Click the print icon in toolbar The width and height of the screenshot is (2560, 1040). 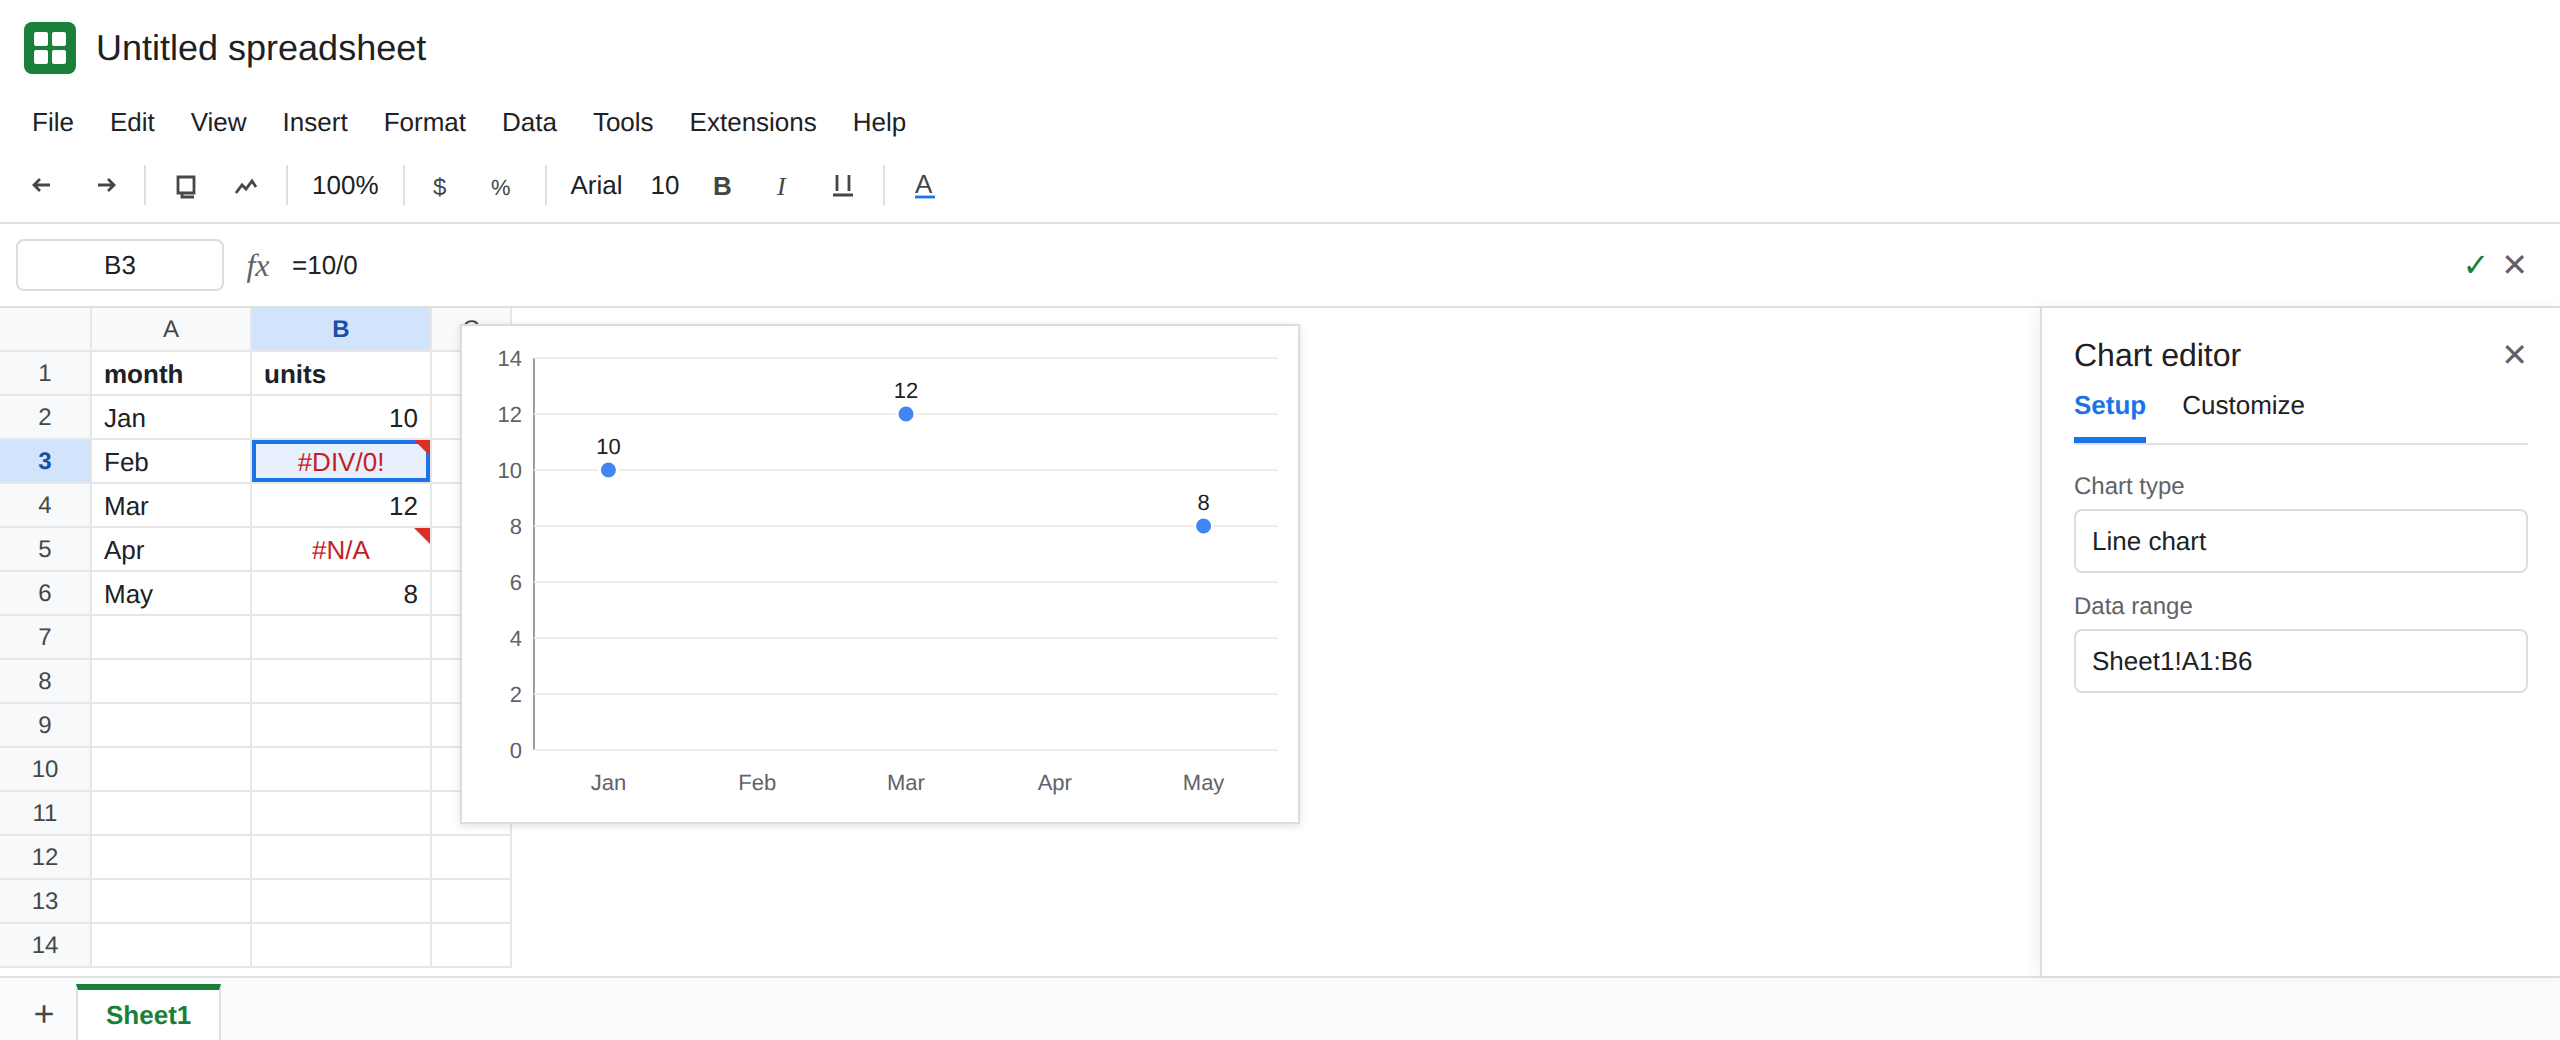186,186
